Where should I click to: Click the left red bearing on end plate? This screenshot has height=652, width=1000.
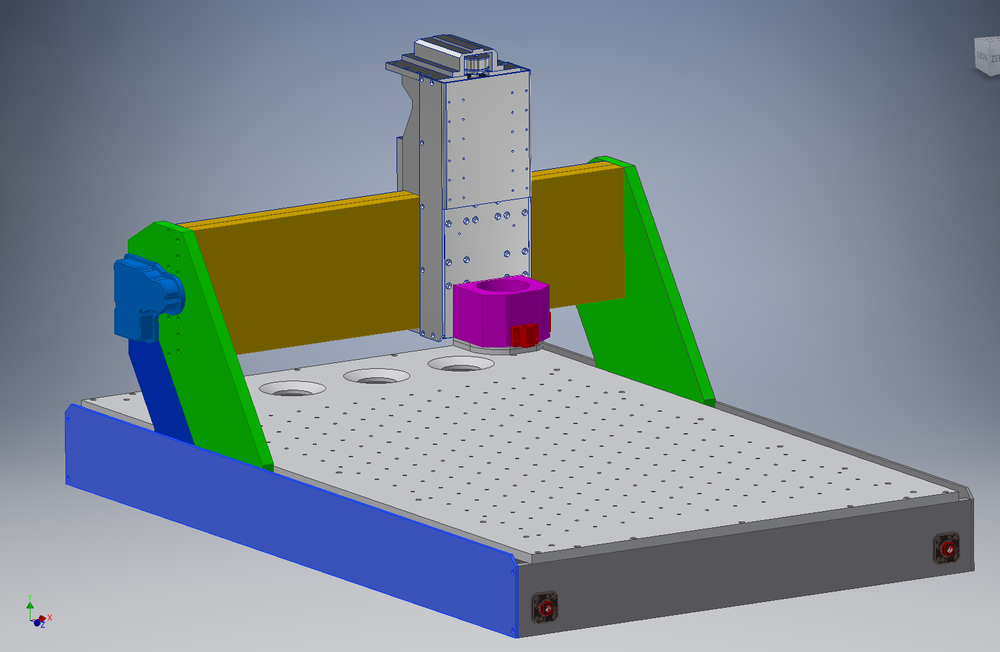pos(544,607)
